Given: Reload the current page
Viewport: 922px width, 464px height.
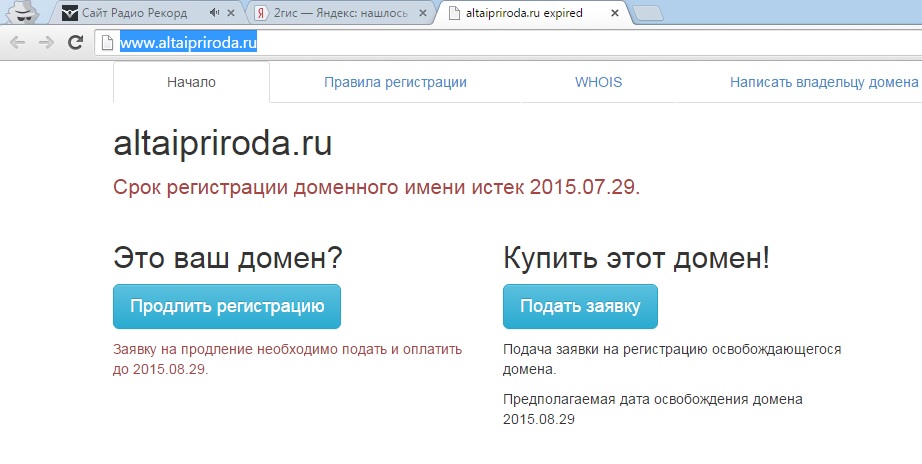Looking at the screenshot, I should coord(75,43).
